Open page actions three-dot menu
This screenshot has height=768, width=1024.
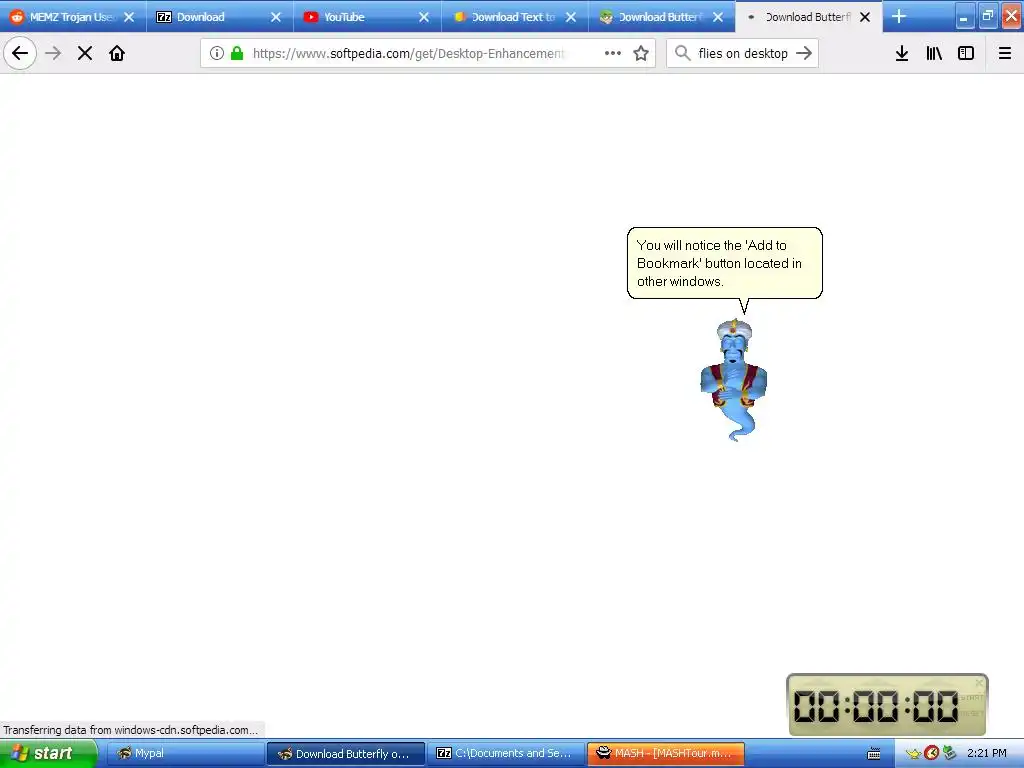(613, 53)
